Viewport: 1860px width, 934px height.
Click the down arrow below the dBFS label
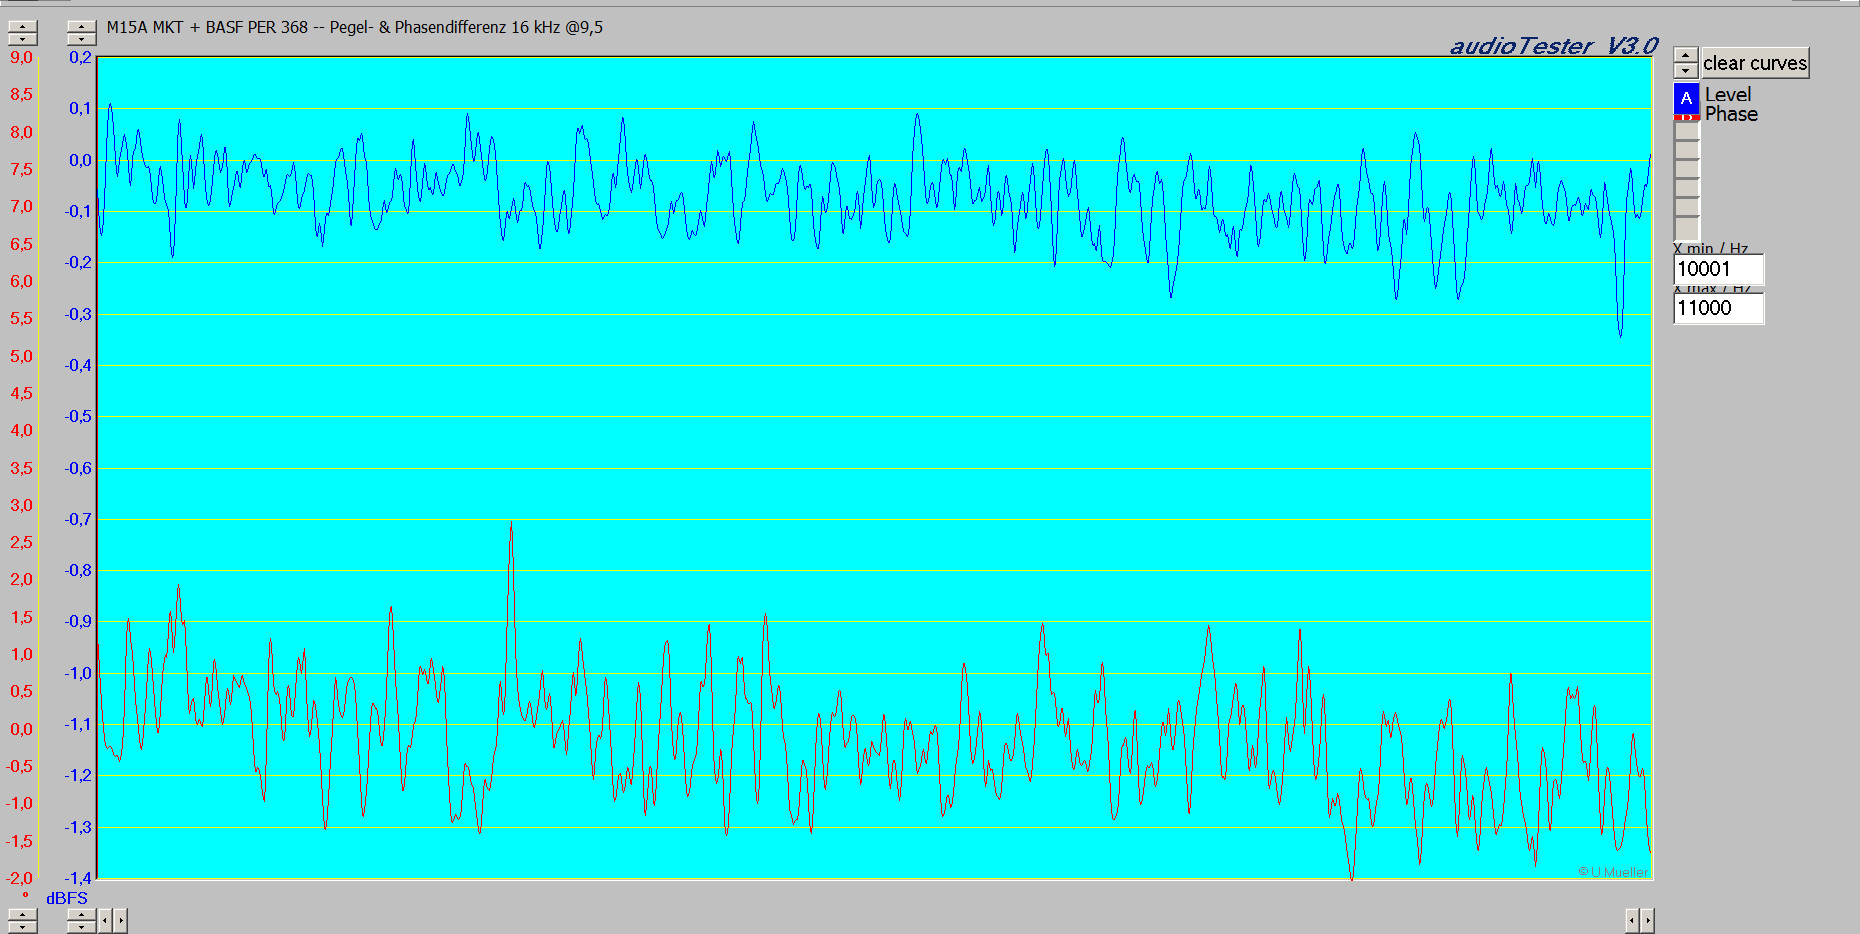tap(81, 927)
